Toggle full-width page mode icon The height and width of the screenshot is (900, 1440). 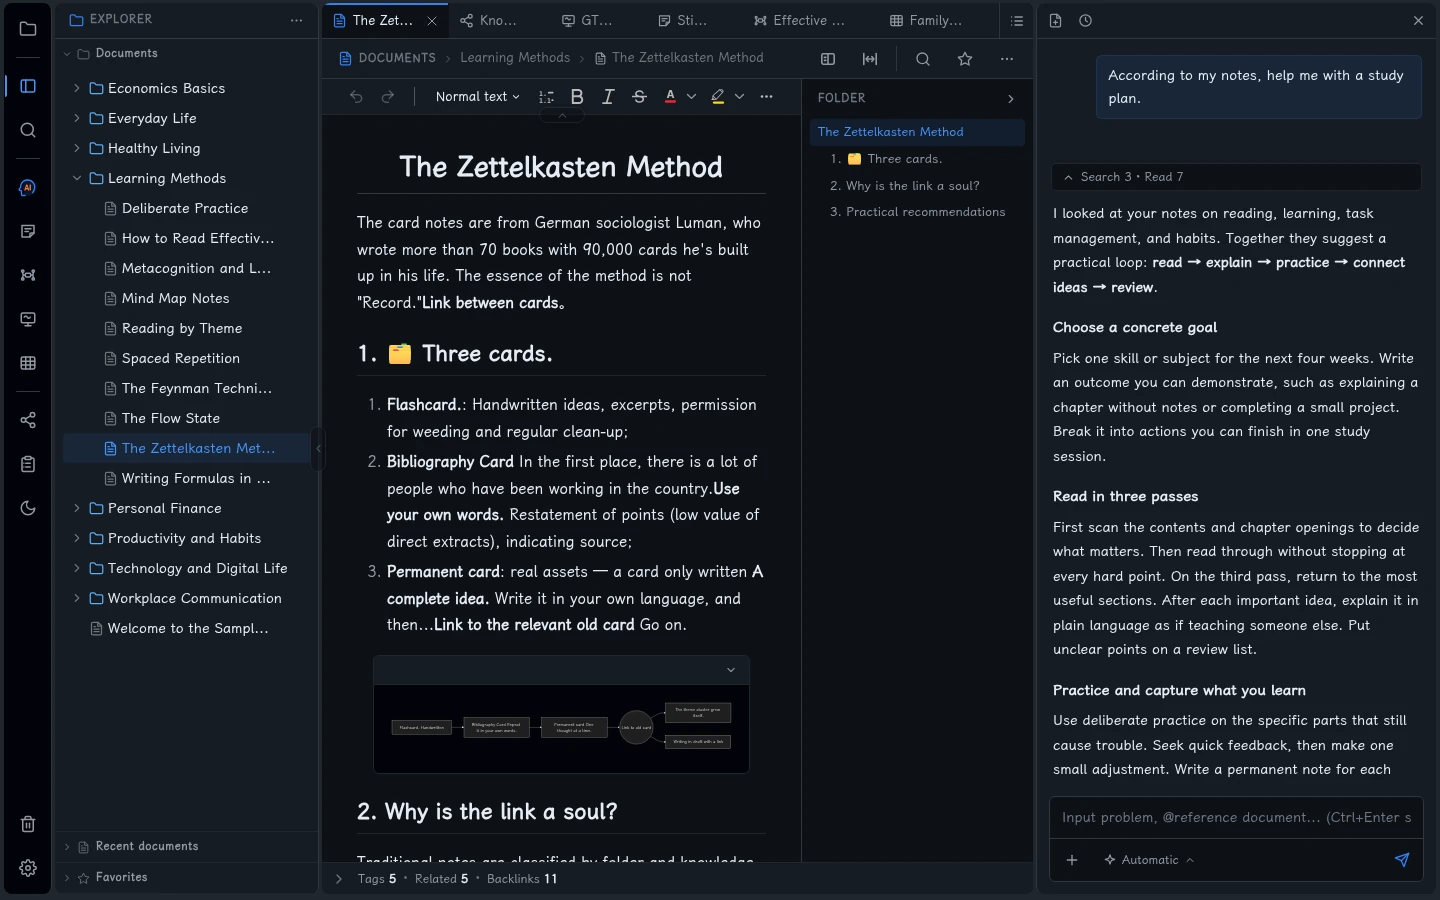click(870, 59)
